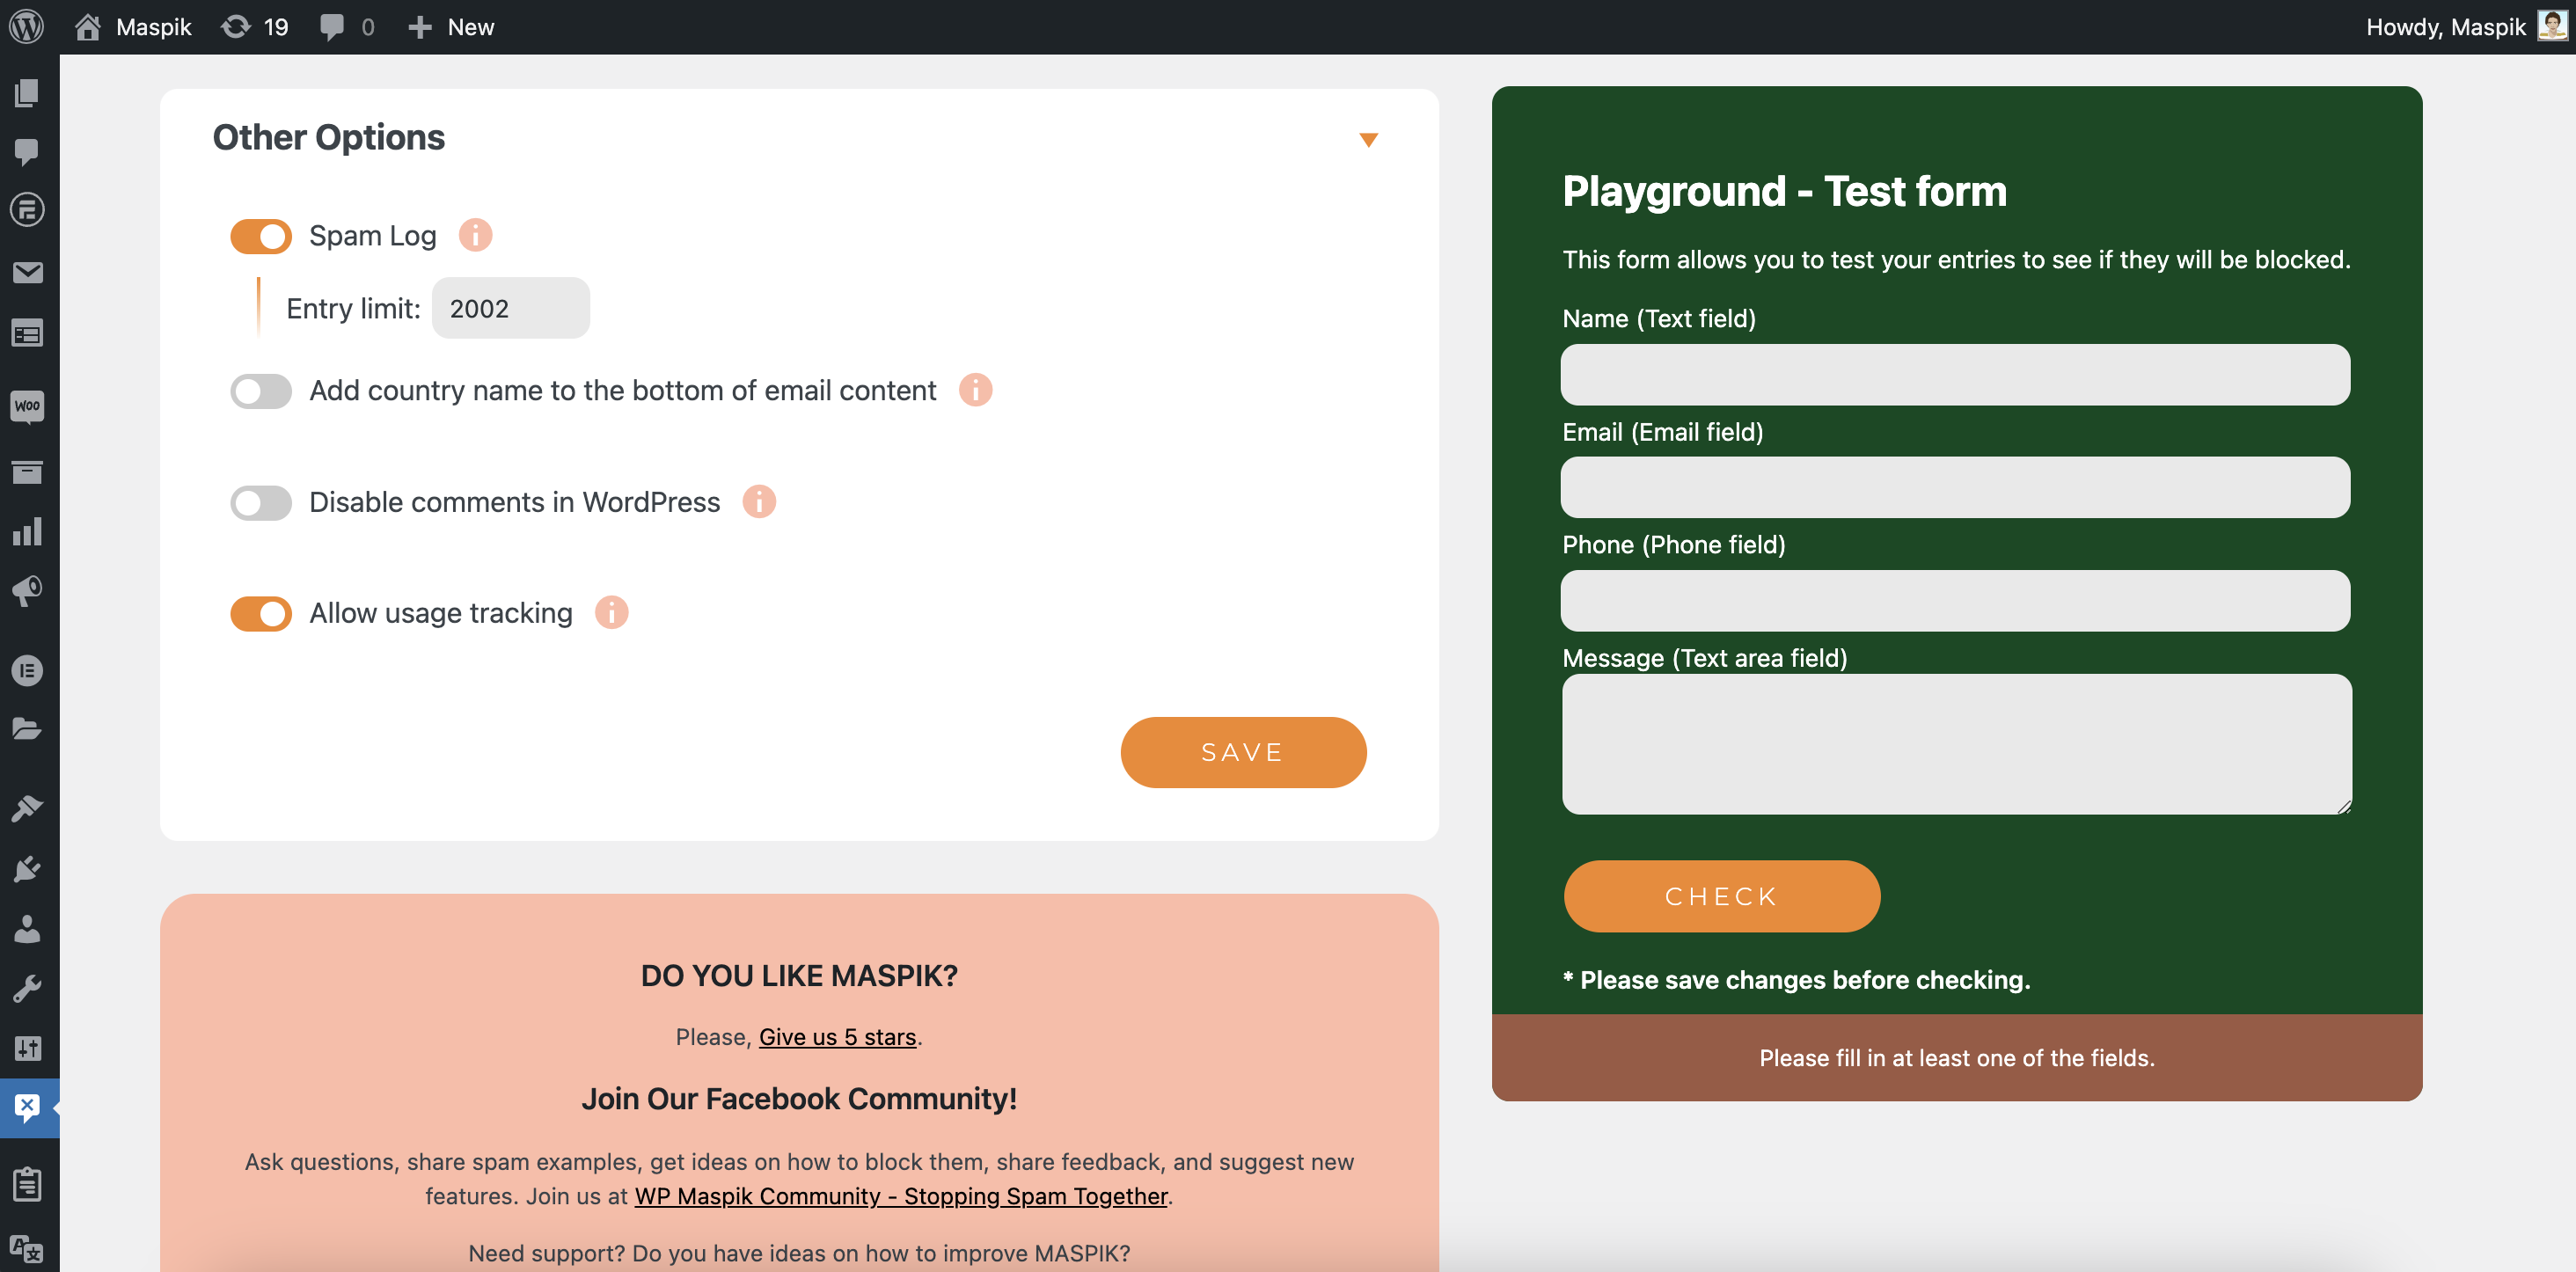The image size is (2576, 1272).
Task: Click the Entry limit field showing 2002
Action: pos(510,308)
